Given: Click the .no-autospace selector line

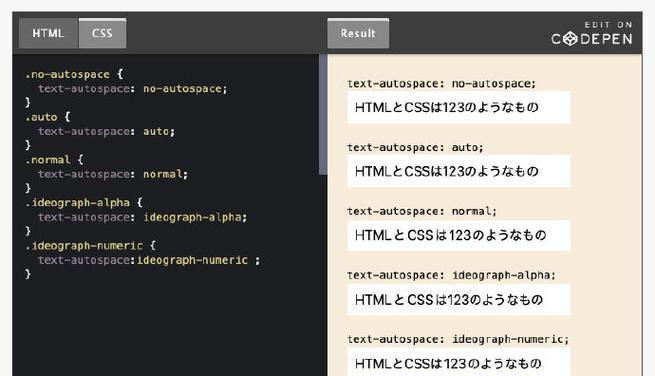Looking at the screenshot, I should point(74,74).
